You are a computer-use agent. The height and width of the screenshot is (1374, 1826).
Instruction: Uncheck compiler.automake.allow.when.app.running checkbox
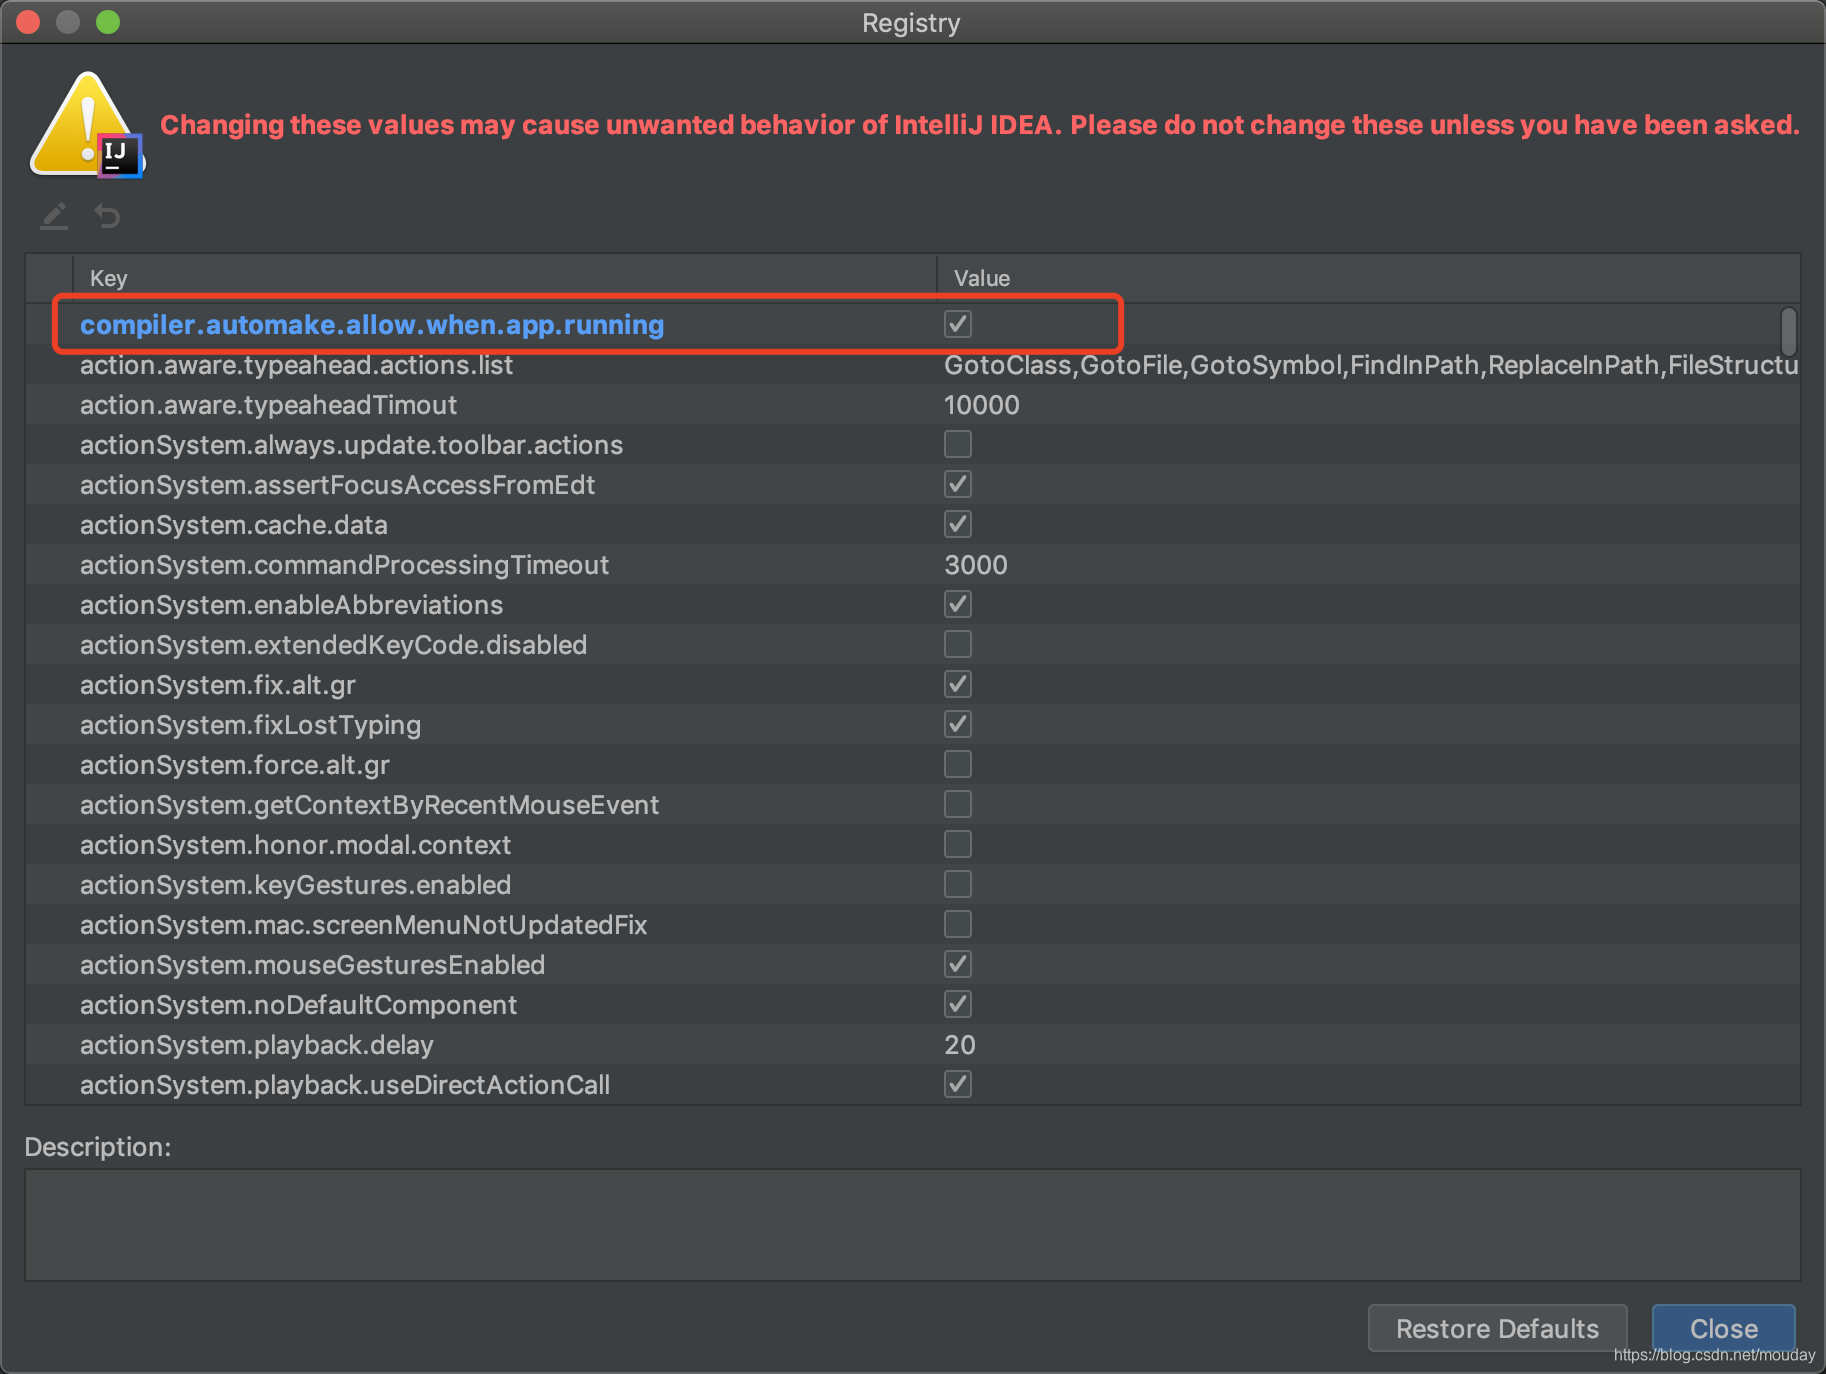[958, 324]
